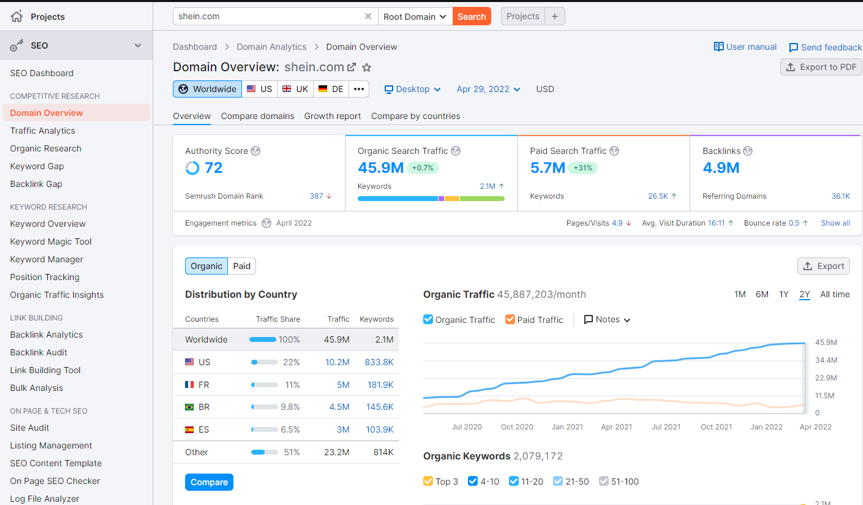Screen dimensions: 863x505
Task: Click the US flag in country table
Action: 189,362
